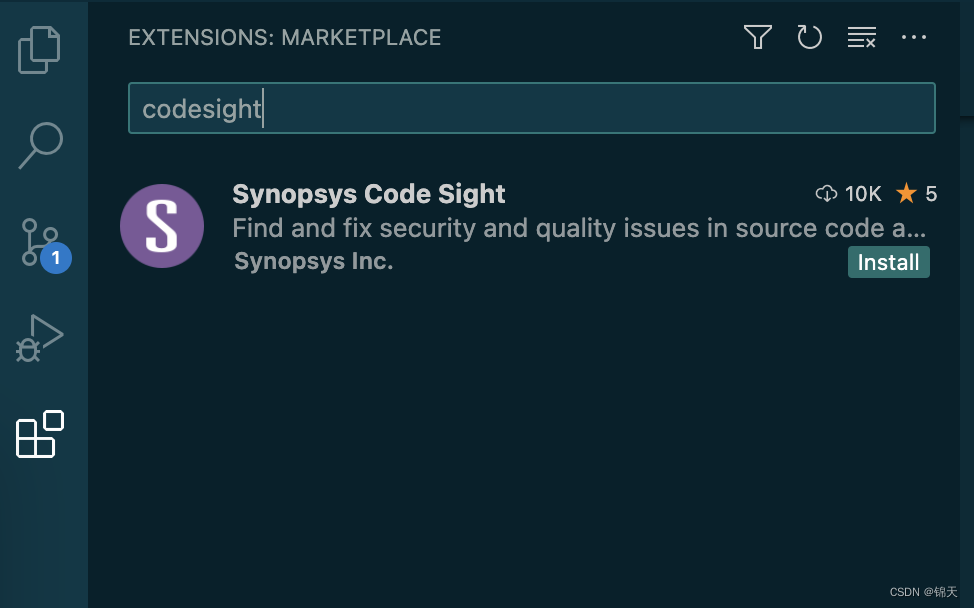Click the EXTENSIONS: MARKETPLACE panel header
Image resolution: width=974 pixels, height=608 pixels.
click(x=284, y=37)
